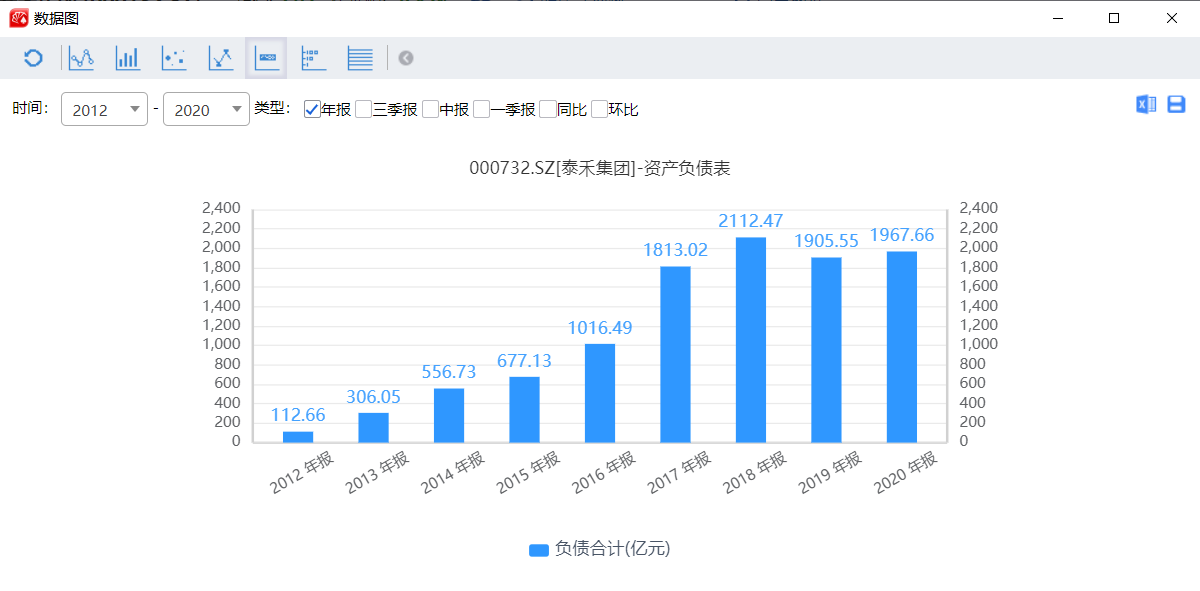Switch to scatter chart view
1200x591 pixels.
tap(174, 58)
